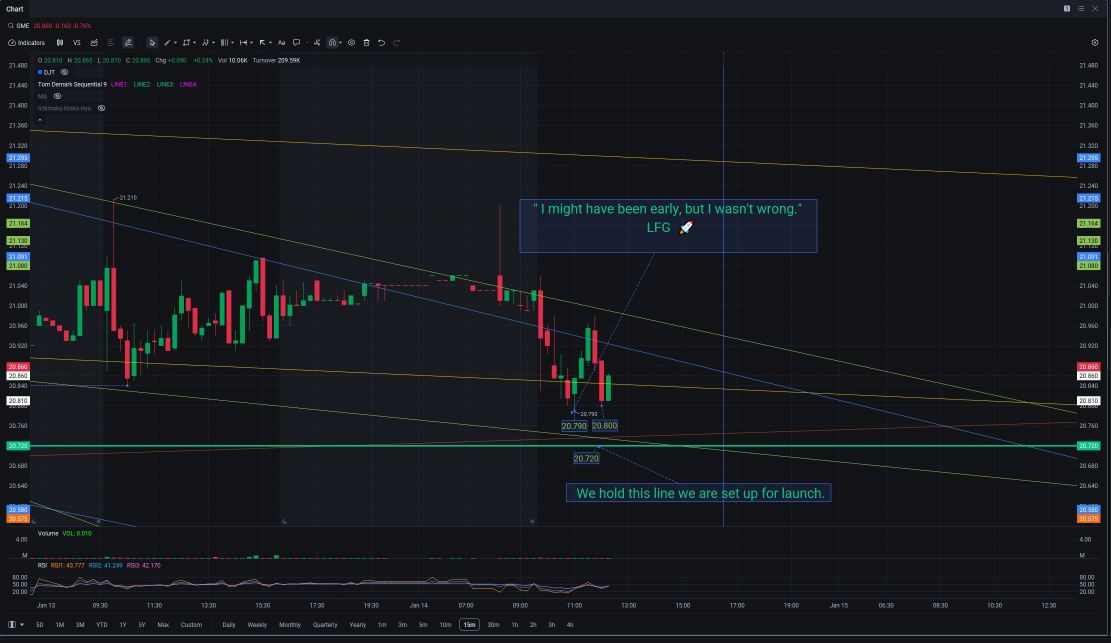Change the candlestick chart type
The width and height of the screenshot is (1111, 643).
coord(60,43)
